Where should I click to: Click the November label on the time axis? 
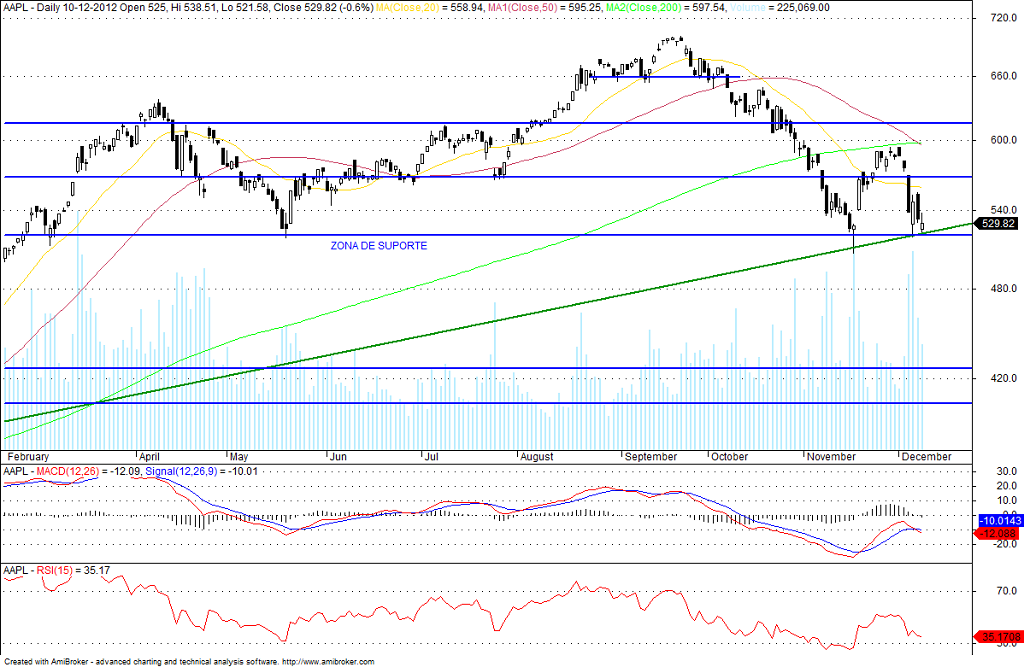[831, 457]
